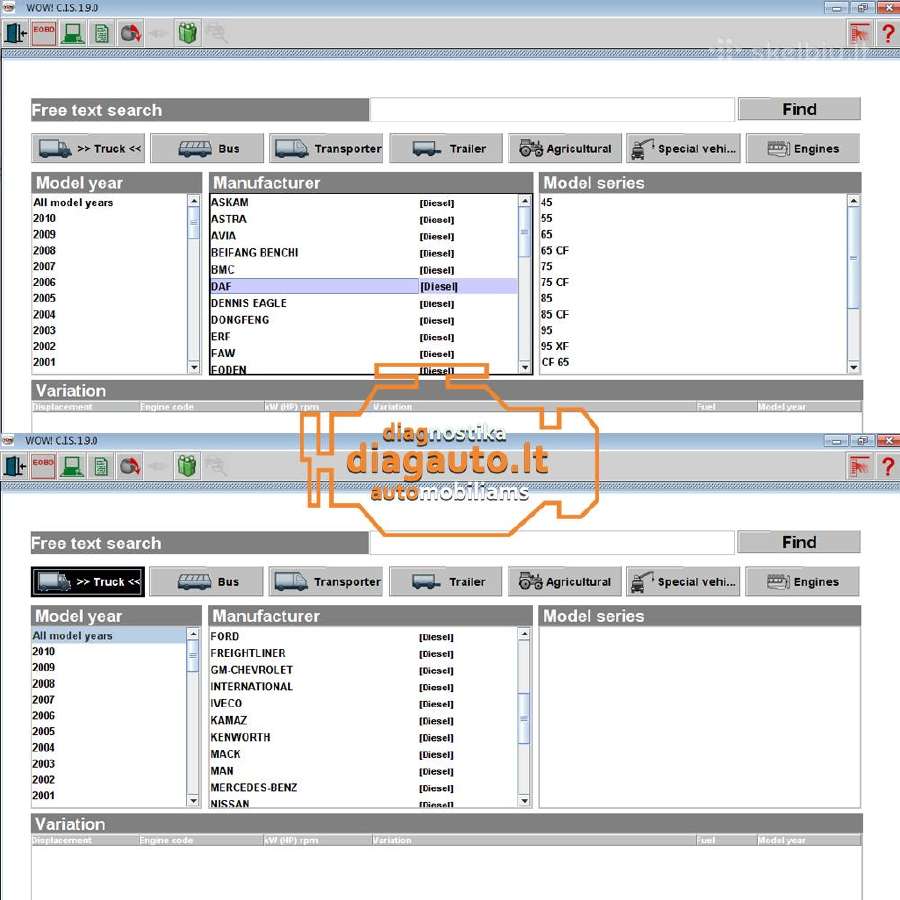The width and height of the screenshot is (900, 900).
Task: Click the Manufacturer list up arrow, top window
Action: [x=525, y=201]
